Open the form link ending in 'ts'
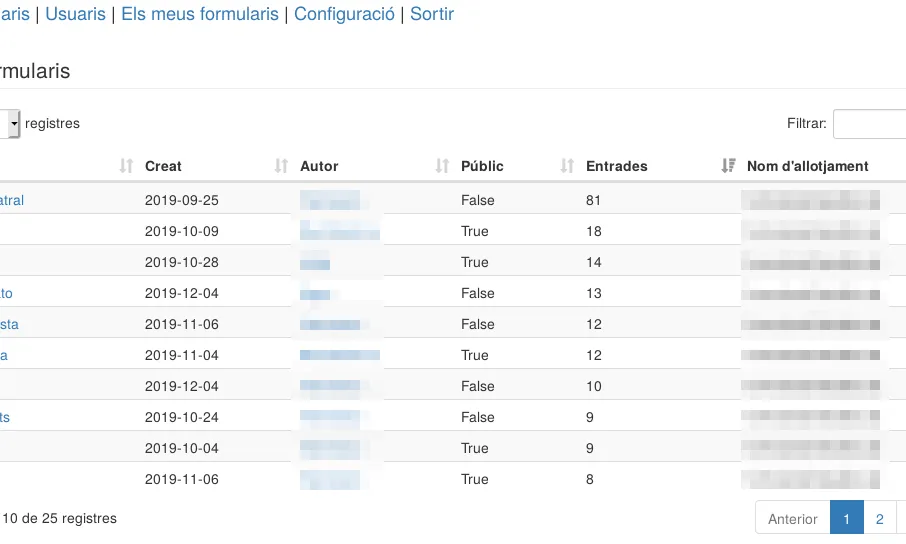906x544 pixels. [5, 417]
